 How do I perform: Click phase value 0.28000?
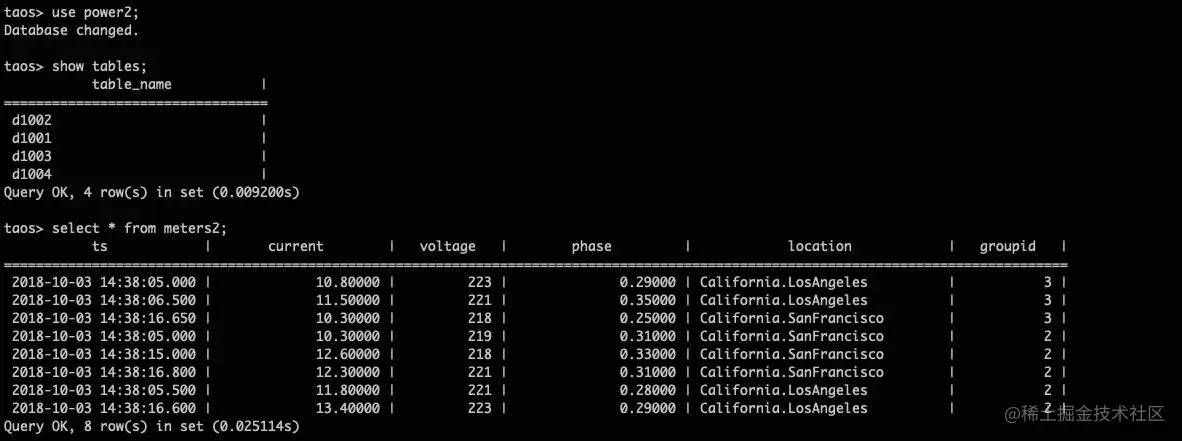click(648, 390)
